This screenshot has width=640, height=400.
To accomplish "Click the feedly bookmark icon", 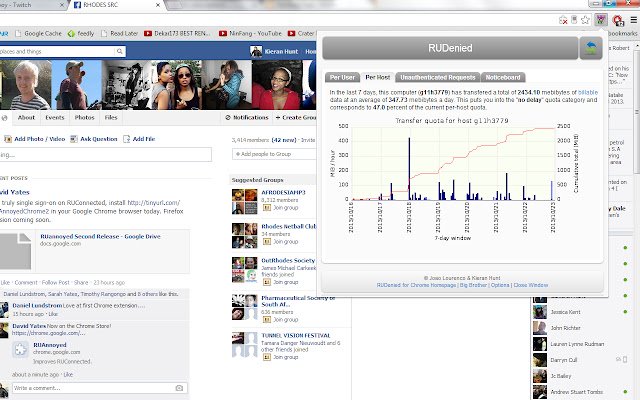I will coord(71,33).
